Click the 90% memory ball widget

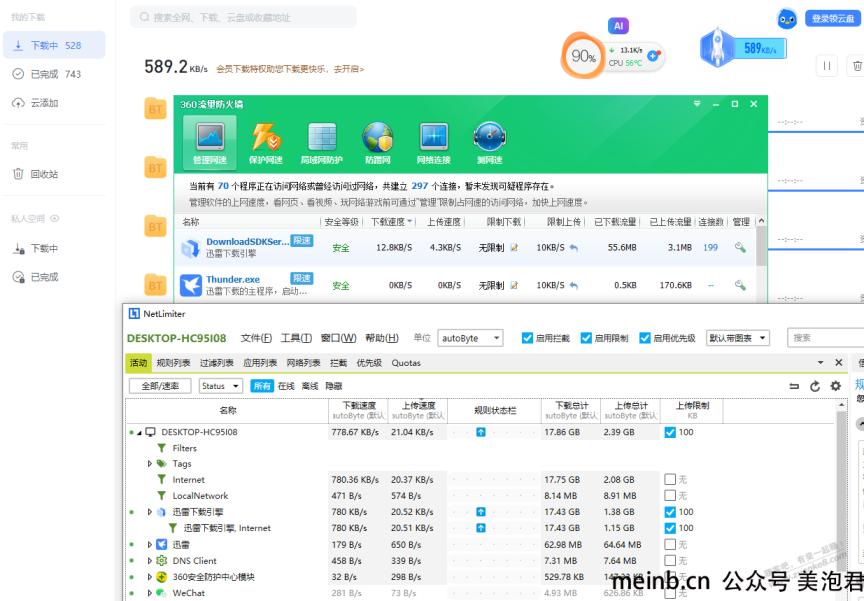click(x=583, y=56)
